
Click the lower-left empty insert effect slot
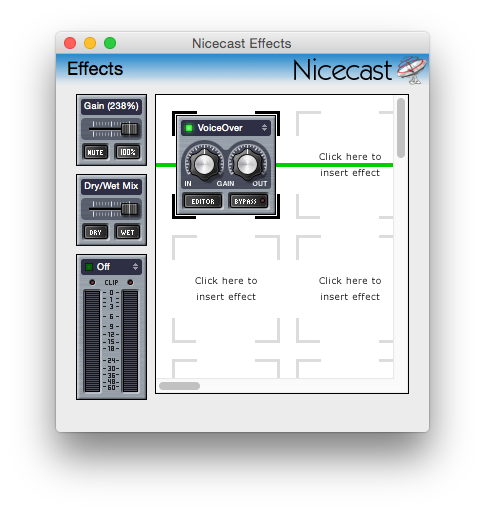226,289
